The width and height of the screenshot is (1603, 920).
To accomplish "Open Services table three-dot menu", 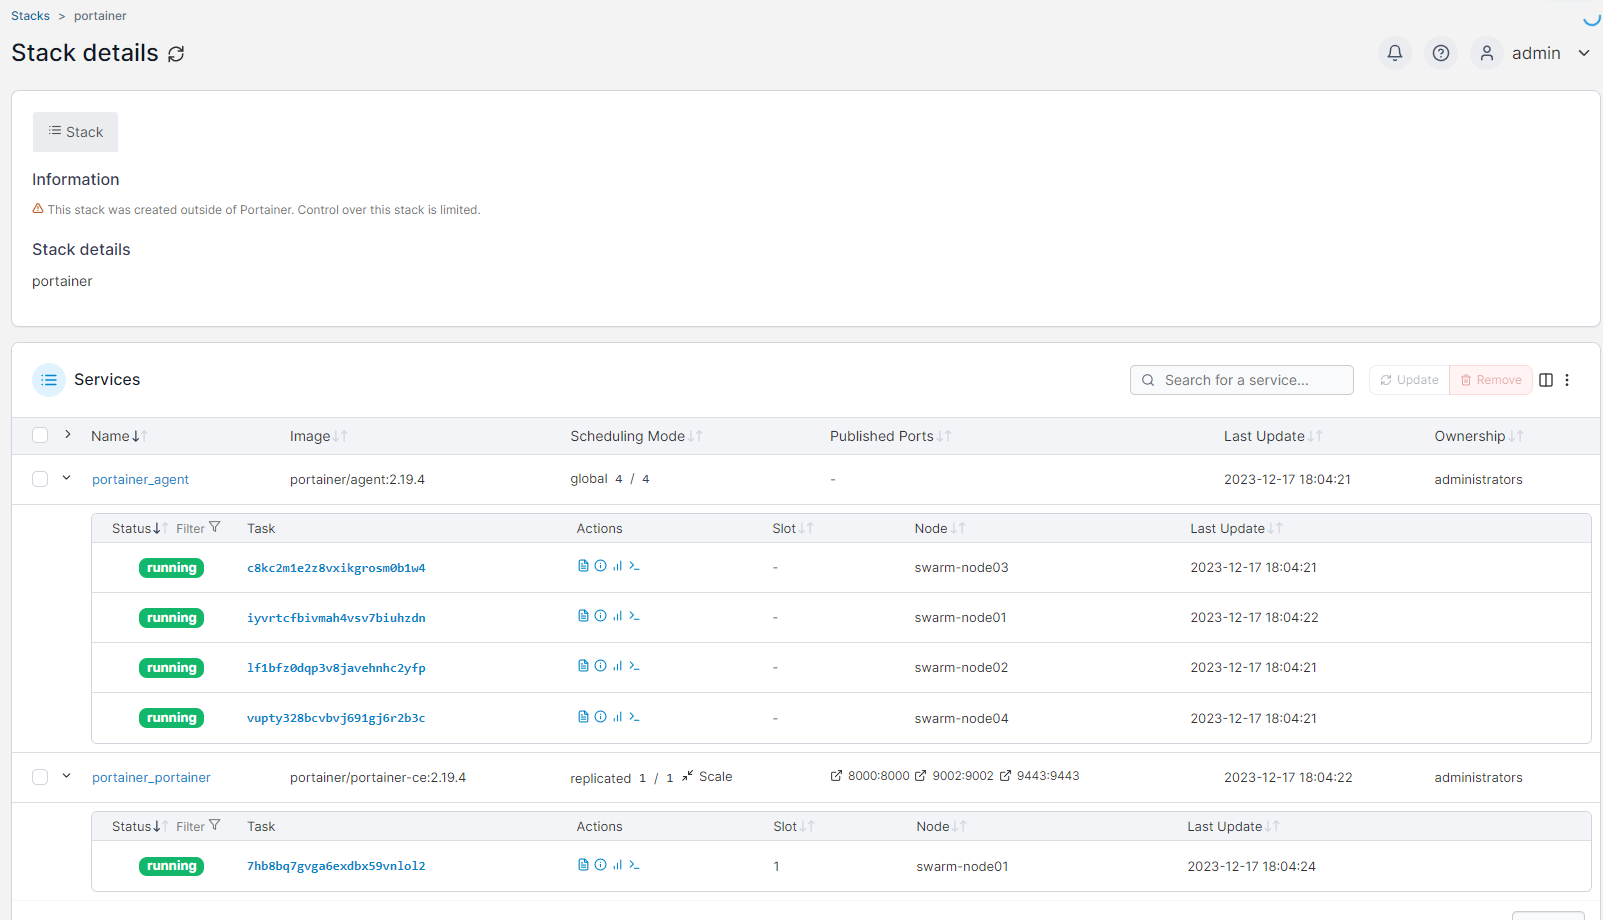I will click(1567, 380).
